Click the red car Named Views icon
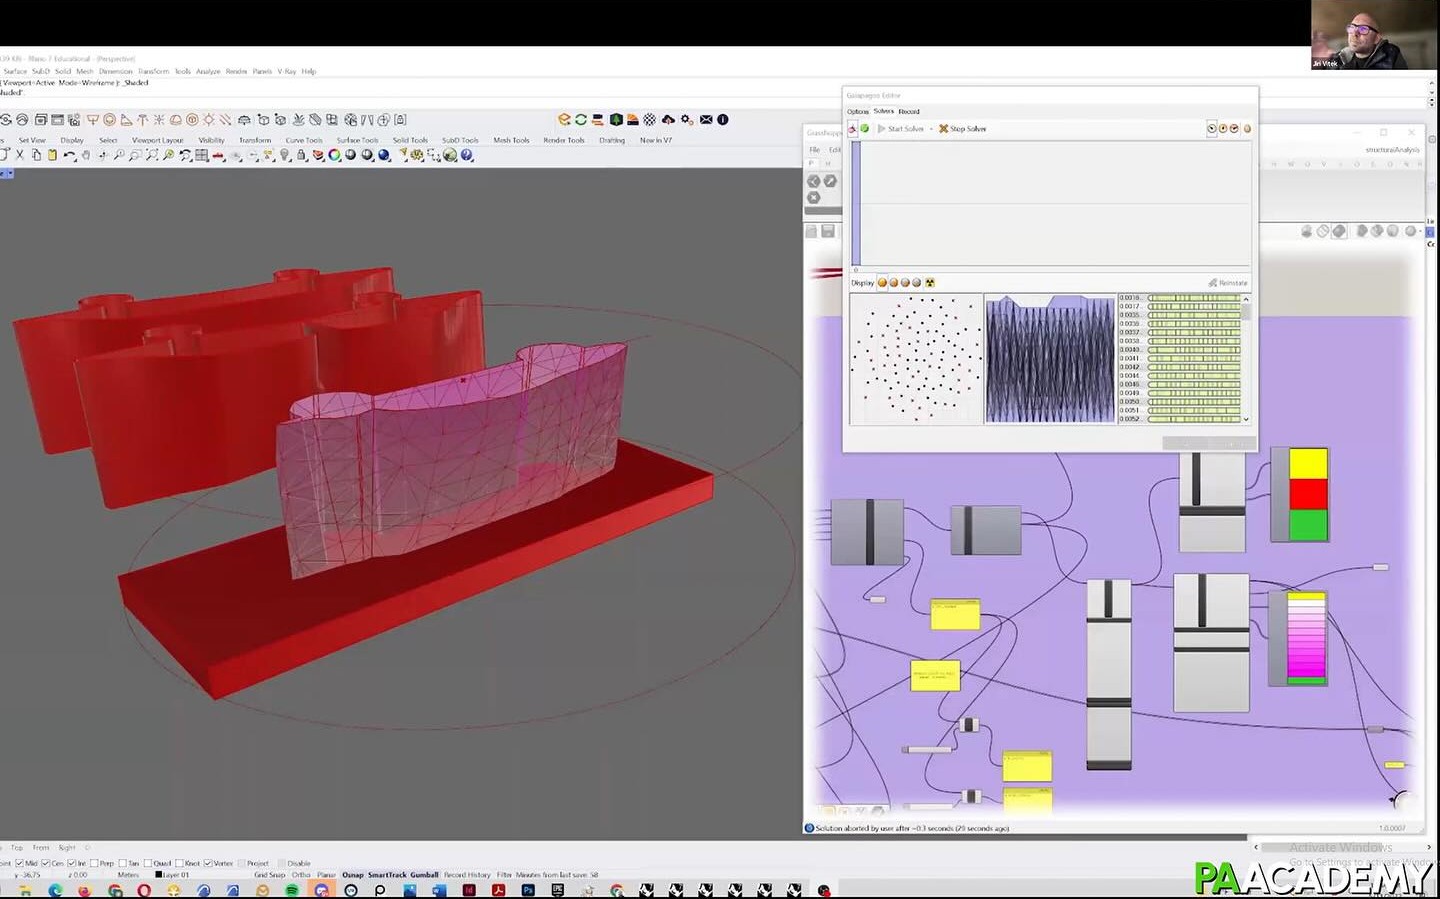The image size is (1440, 899). pyautogui.click(x=218, y=155)
